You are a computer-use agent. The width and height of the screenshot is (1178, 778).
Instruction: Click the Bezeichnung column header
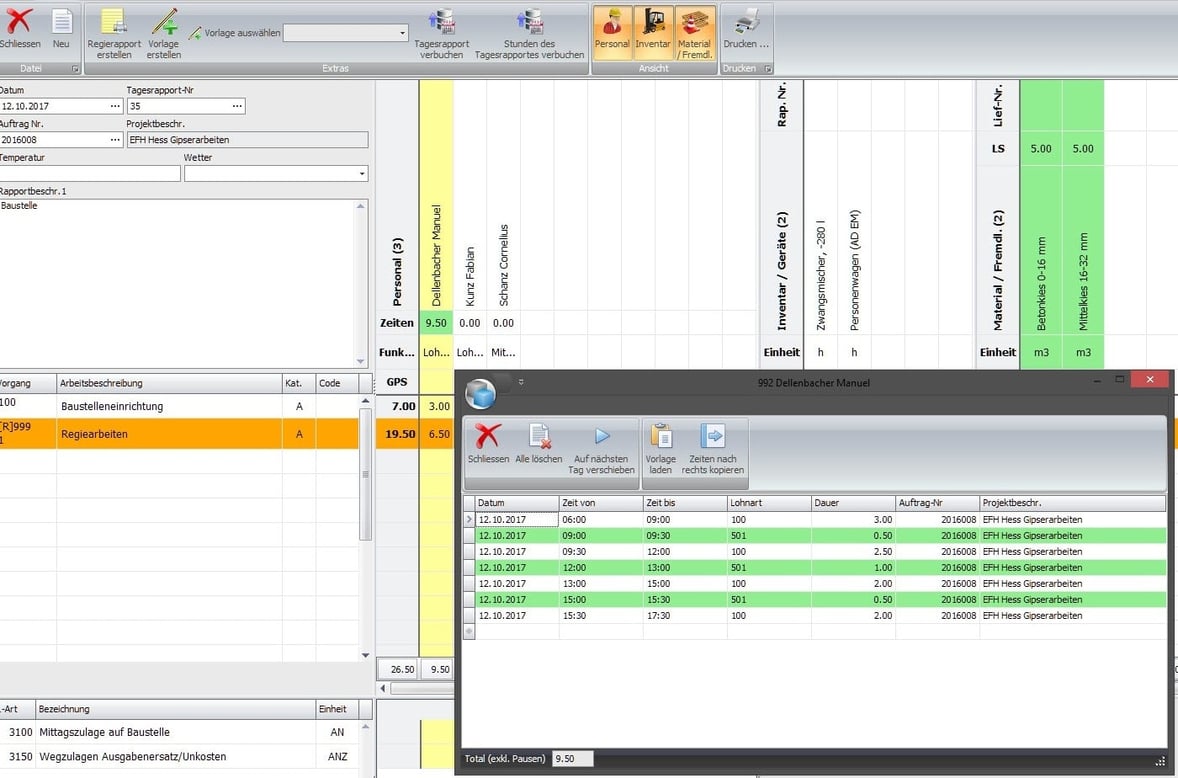[x=176, y=709]
